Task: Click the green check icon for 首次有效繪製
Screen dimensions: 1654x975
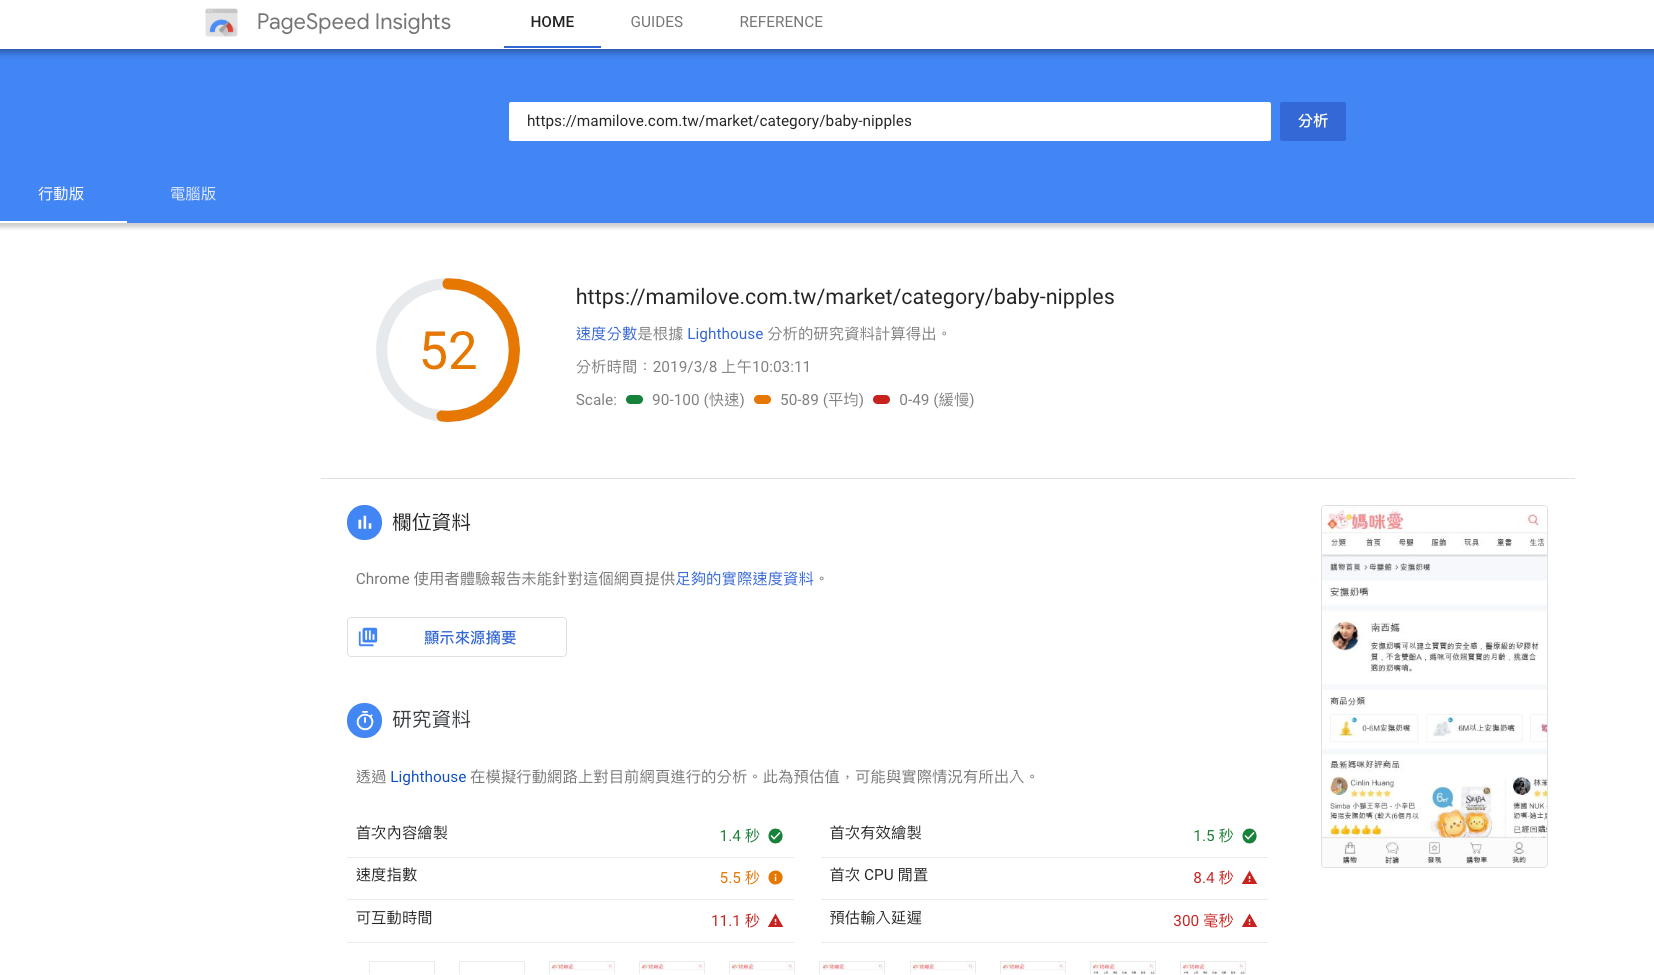Action: point(1249,836)
